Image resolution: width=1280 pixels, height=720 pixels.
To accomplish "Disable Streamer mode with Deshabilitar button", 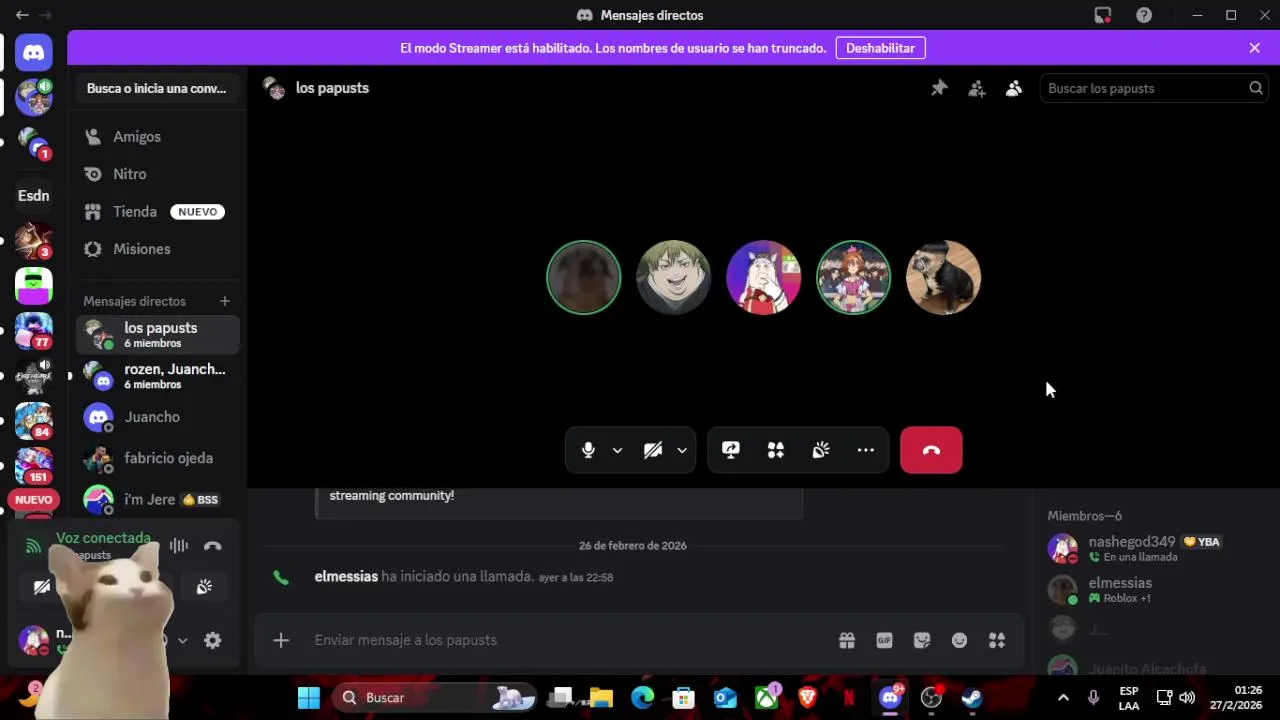I will (x=881, y=48).
